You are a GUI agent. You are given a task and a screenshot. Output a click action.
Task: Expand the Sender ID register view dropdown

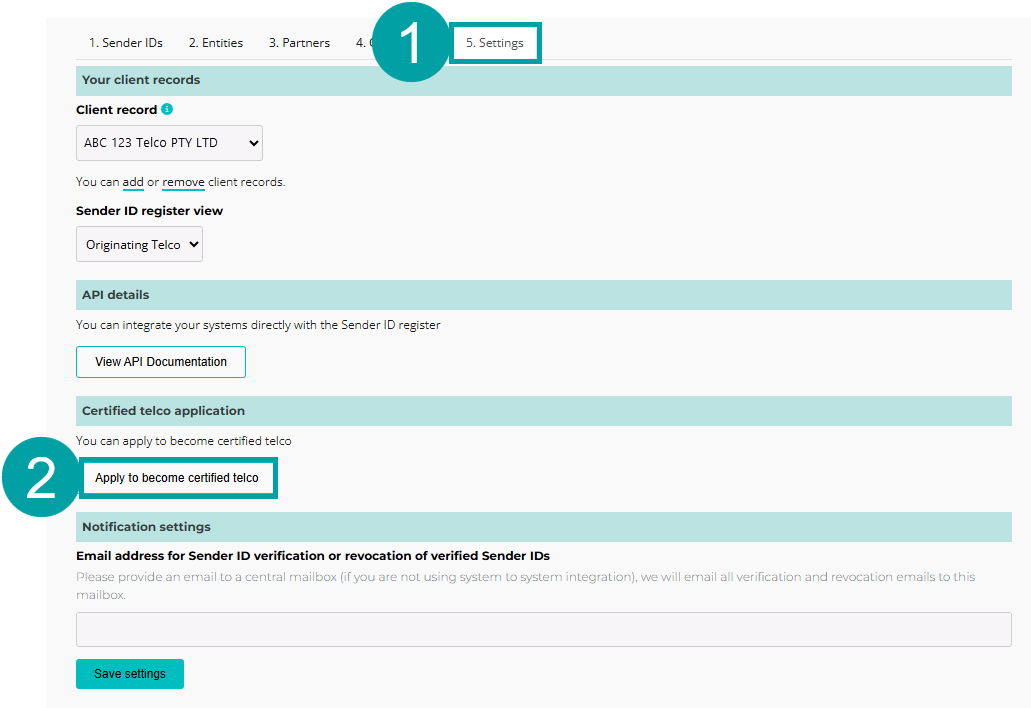pyautogui.click(x=139, y=244)
